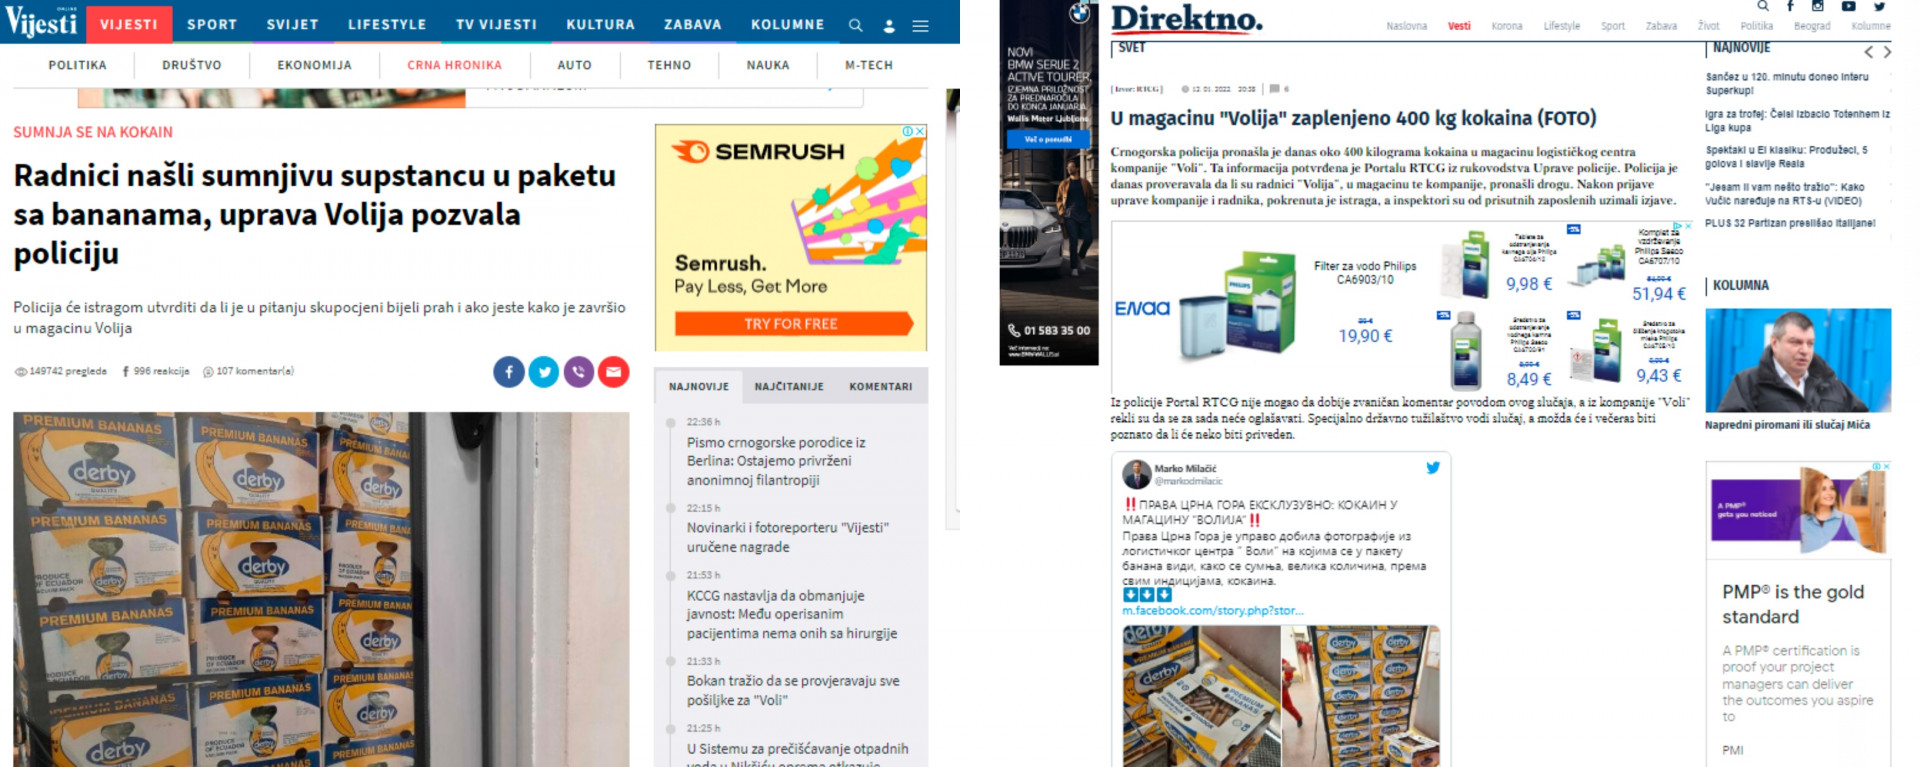Open Vijesti hamburger menu
The height and width of the screenshot is (767, 1920).
pyautogui.click(x=920, y=26)
